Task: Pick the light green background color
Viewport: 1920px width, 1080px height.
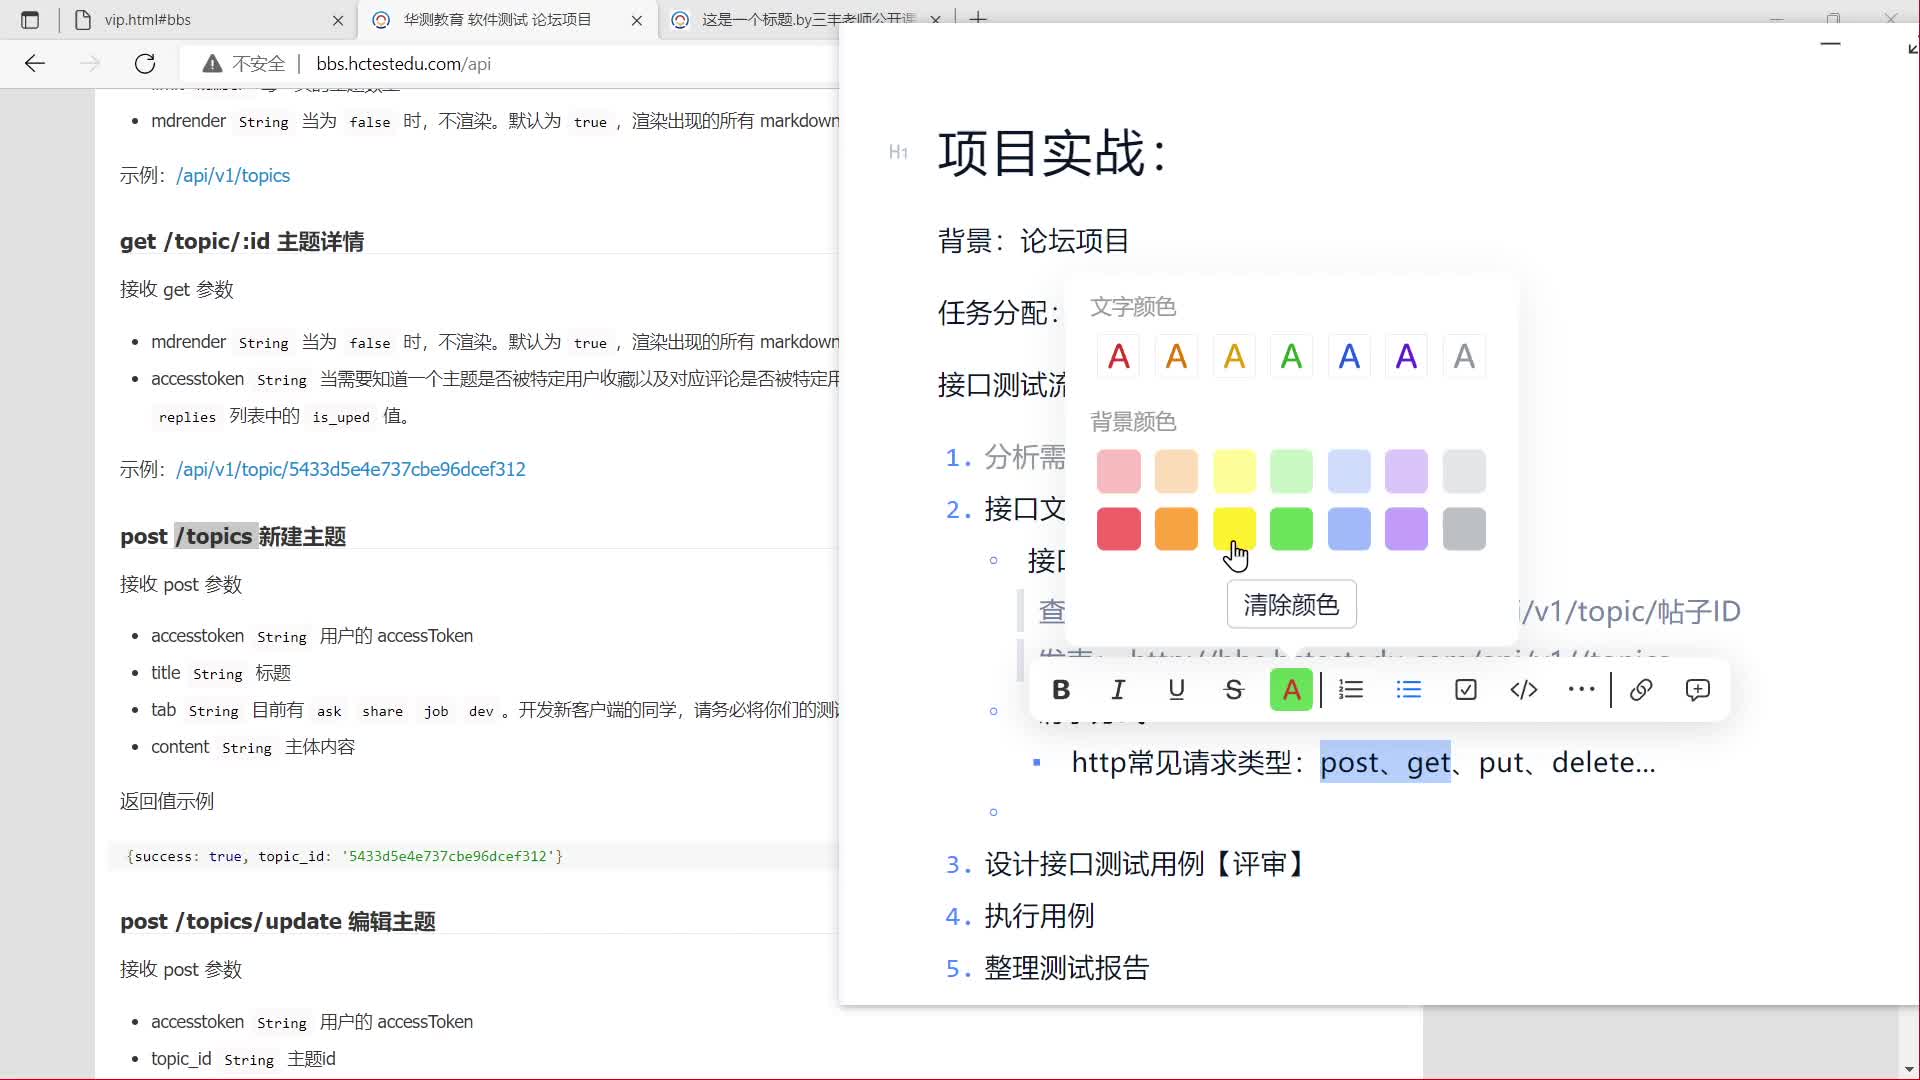Action: (1291, 471)
